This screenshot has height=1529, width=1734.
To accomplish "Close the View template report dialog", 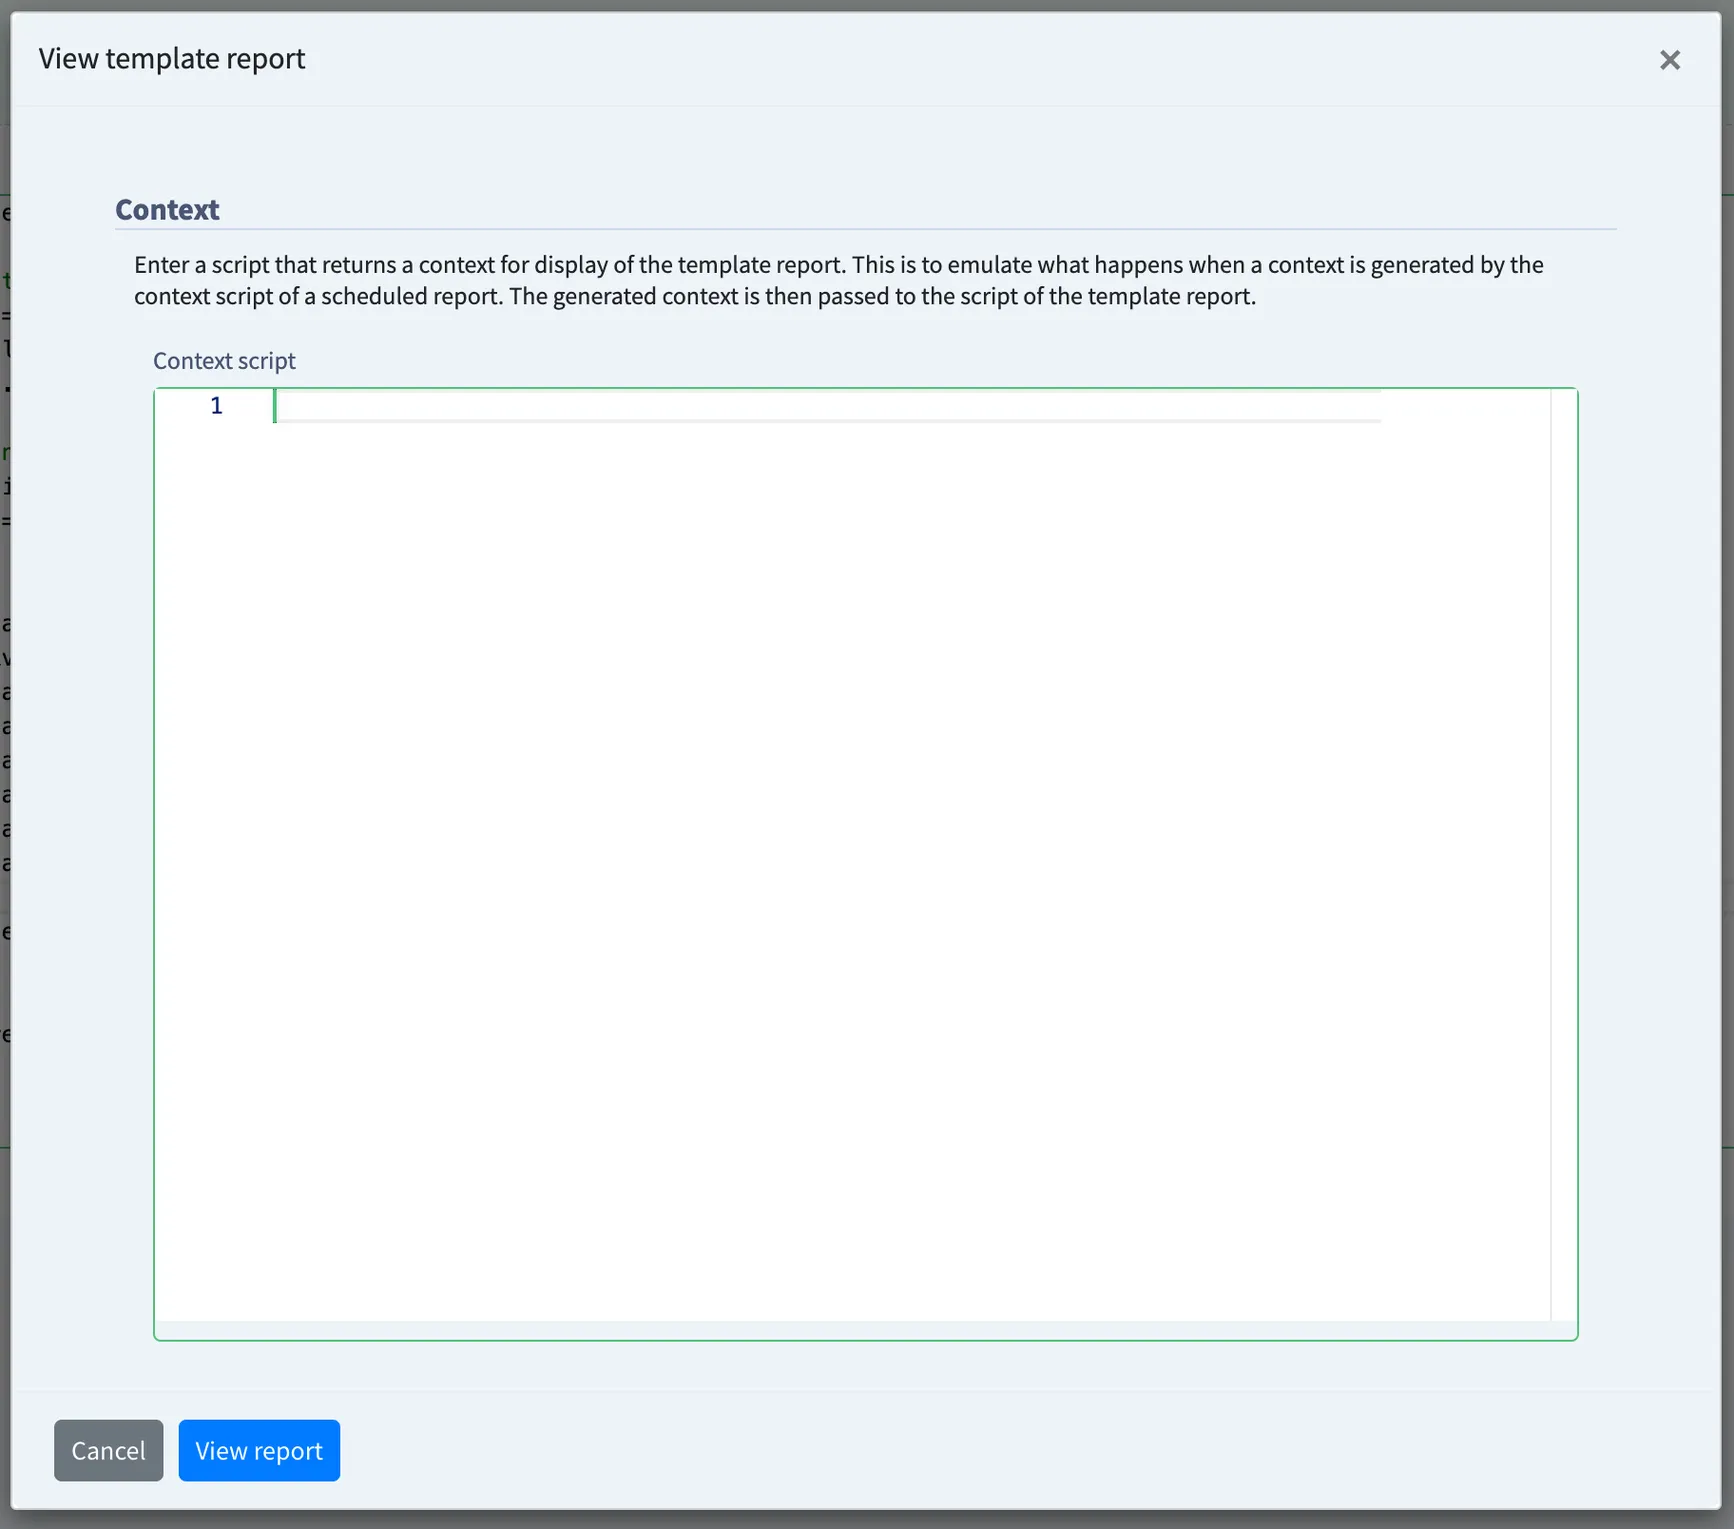I will 1669,60.
